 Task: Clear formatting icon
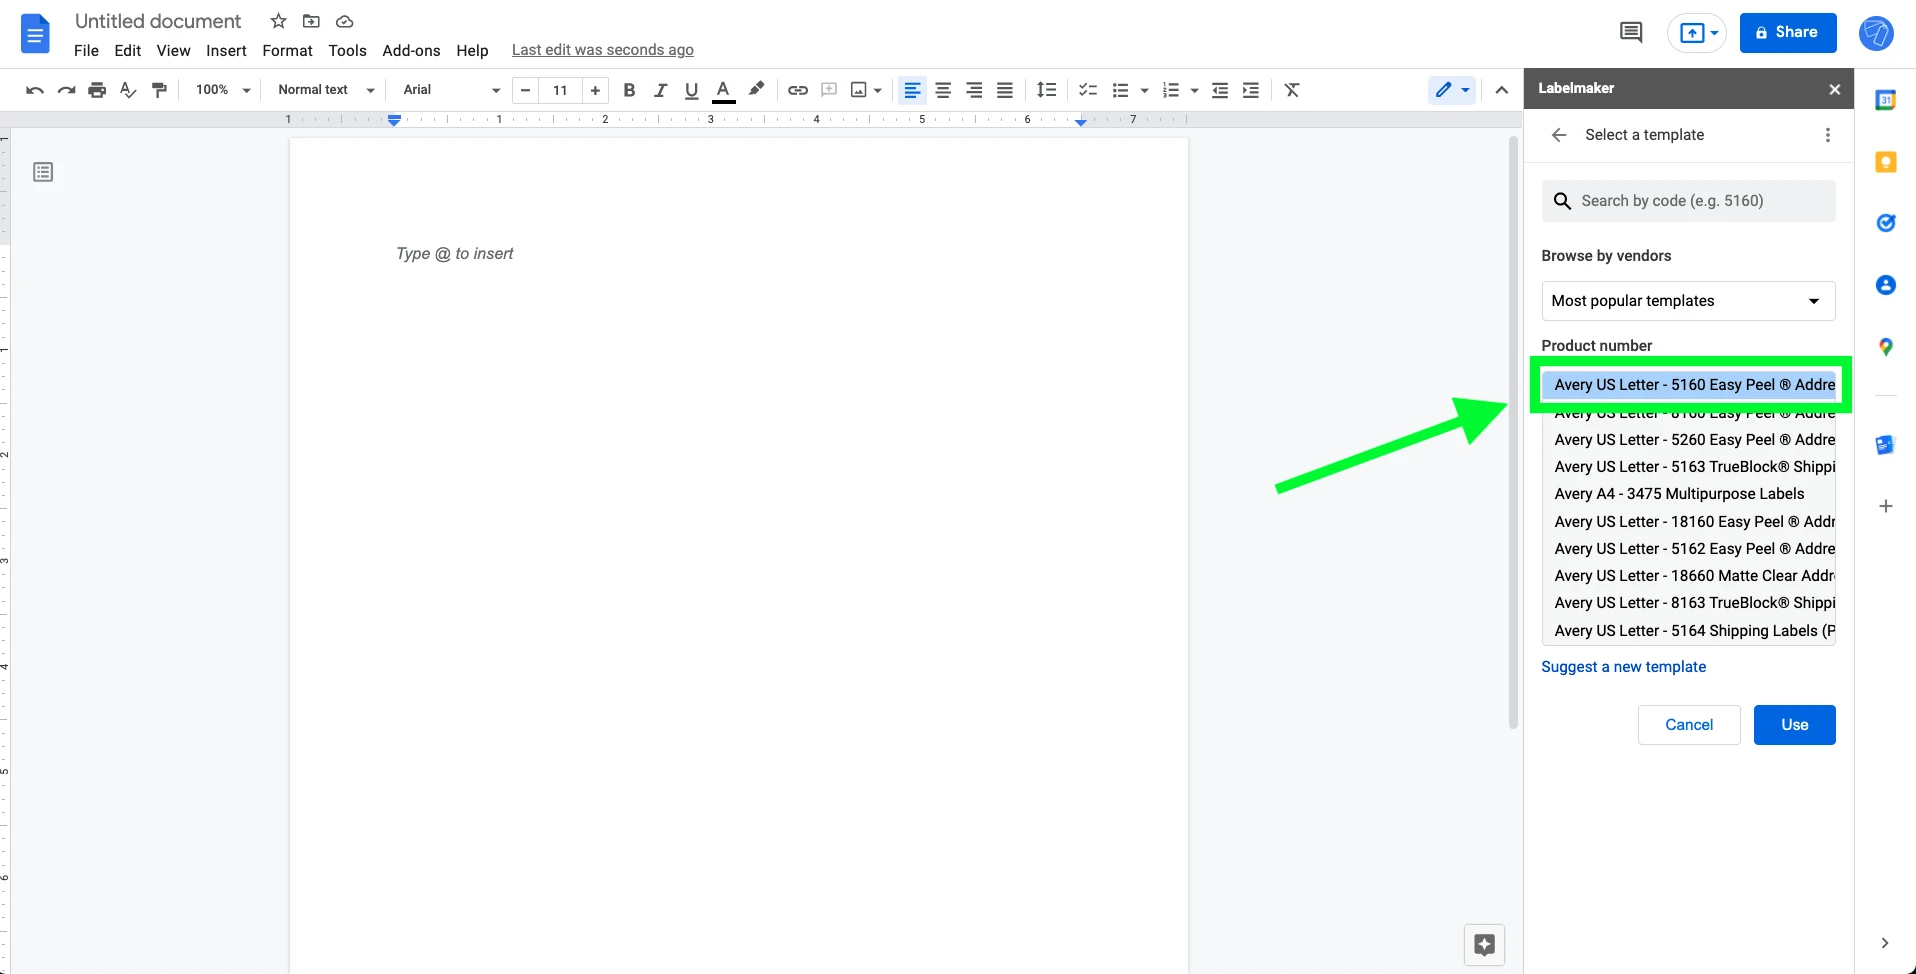click(x=1292, y=90)
